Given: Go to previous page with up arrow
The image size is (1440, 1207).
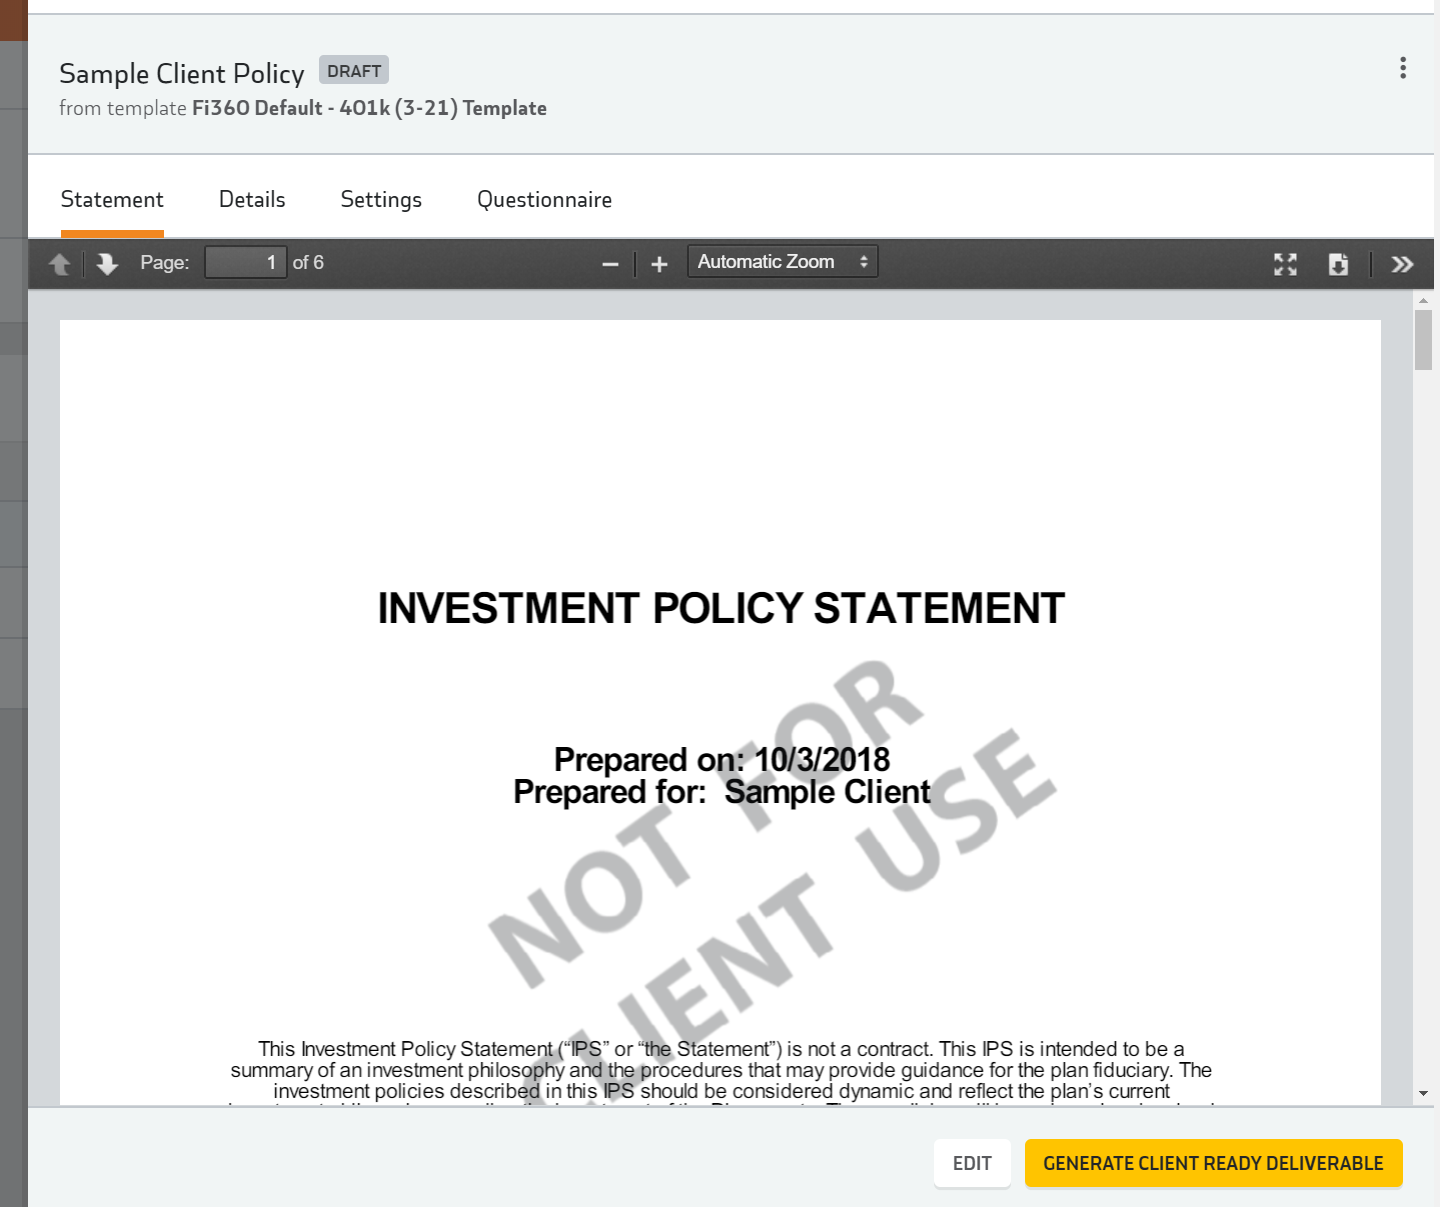Looking at the screenshot, I should click(60, 264).
